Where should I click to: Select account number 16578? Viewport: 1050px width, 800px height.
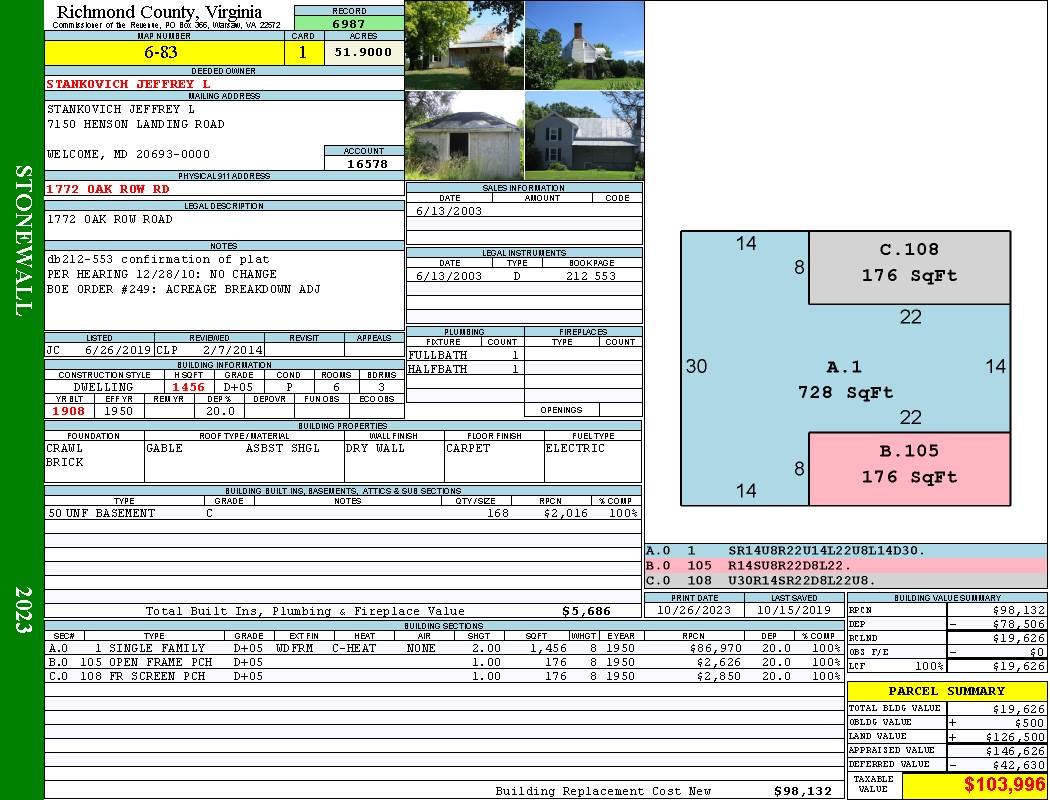point(364,163)
